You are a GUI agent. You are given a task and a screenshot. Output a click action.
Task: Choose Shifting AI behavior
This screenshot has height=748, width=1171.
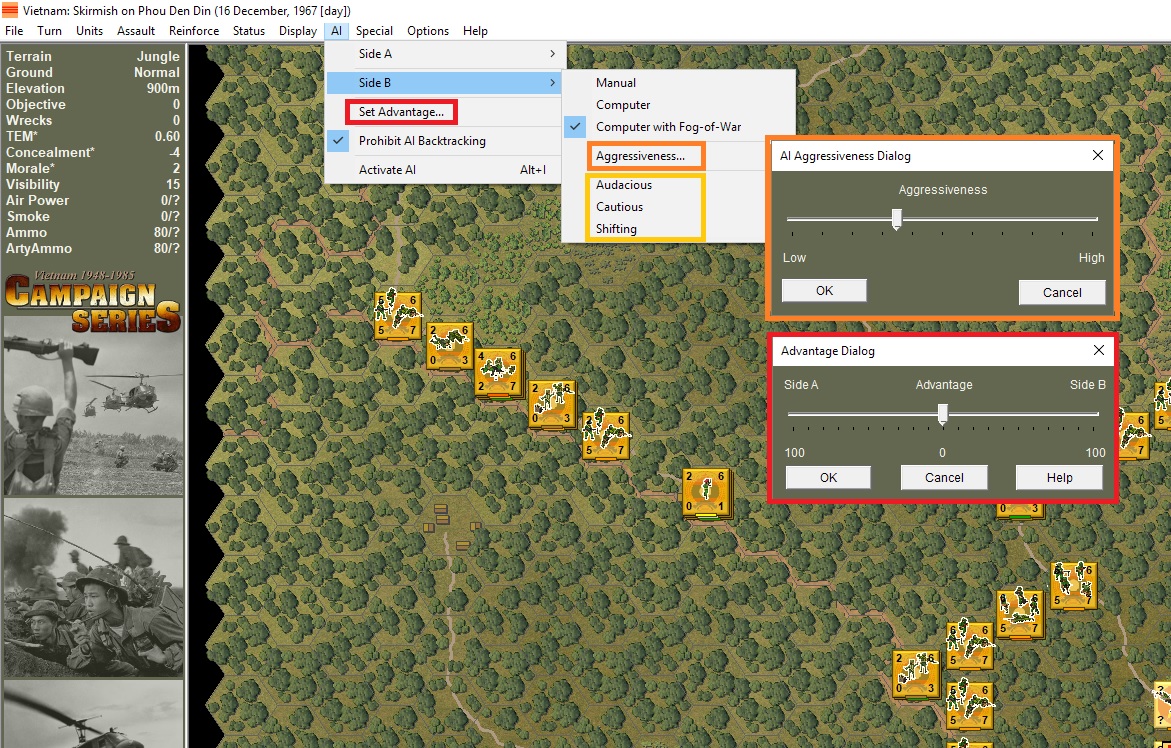click(x=616, y=228)
